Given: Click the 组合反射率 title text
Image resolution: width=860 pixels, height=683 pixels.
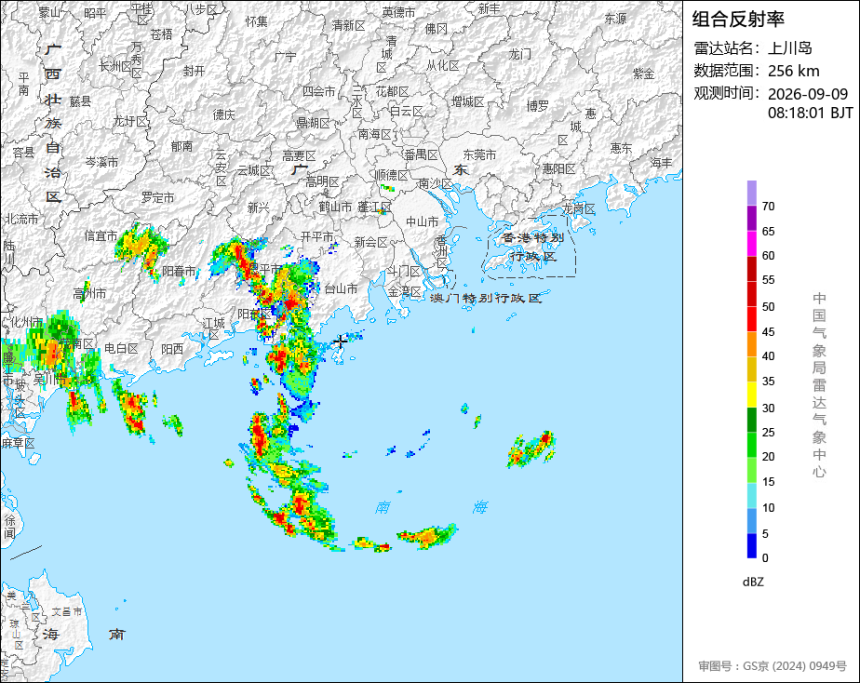Looking at the screenshot, I should point(738,19).
